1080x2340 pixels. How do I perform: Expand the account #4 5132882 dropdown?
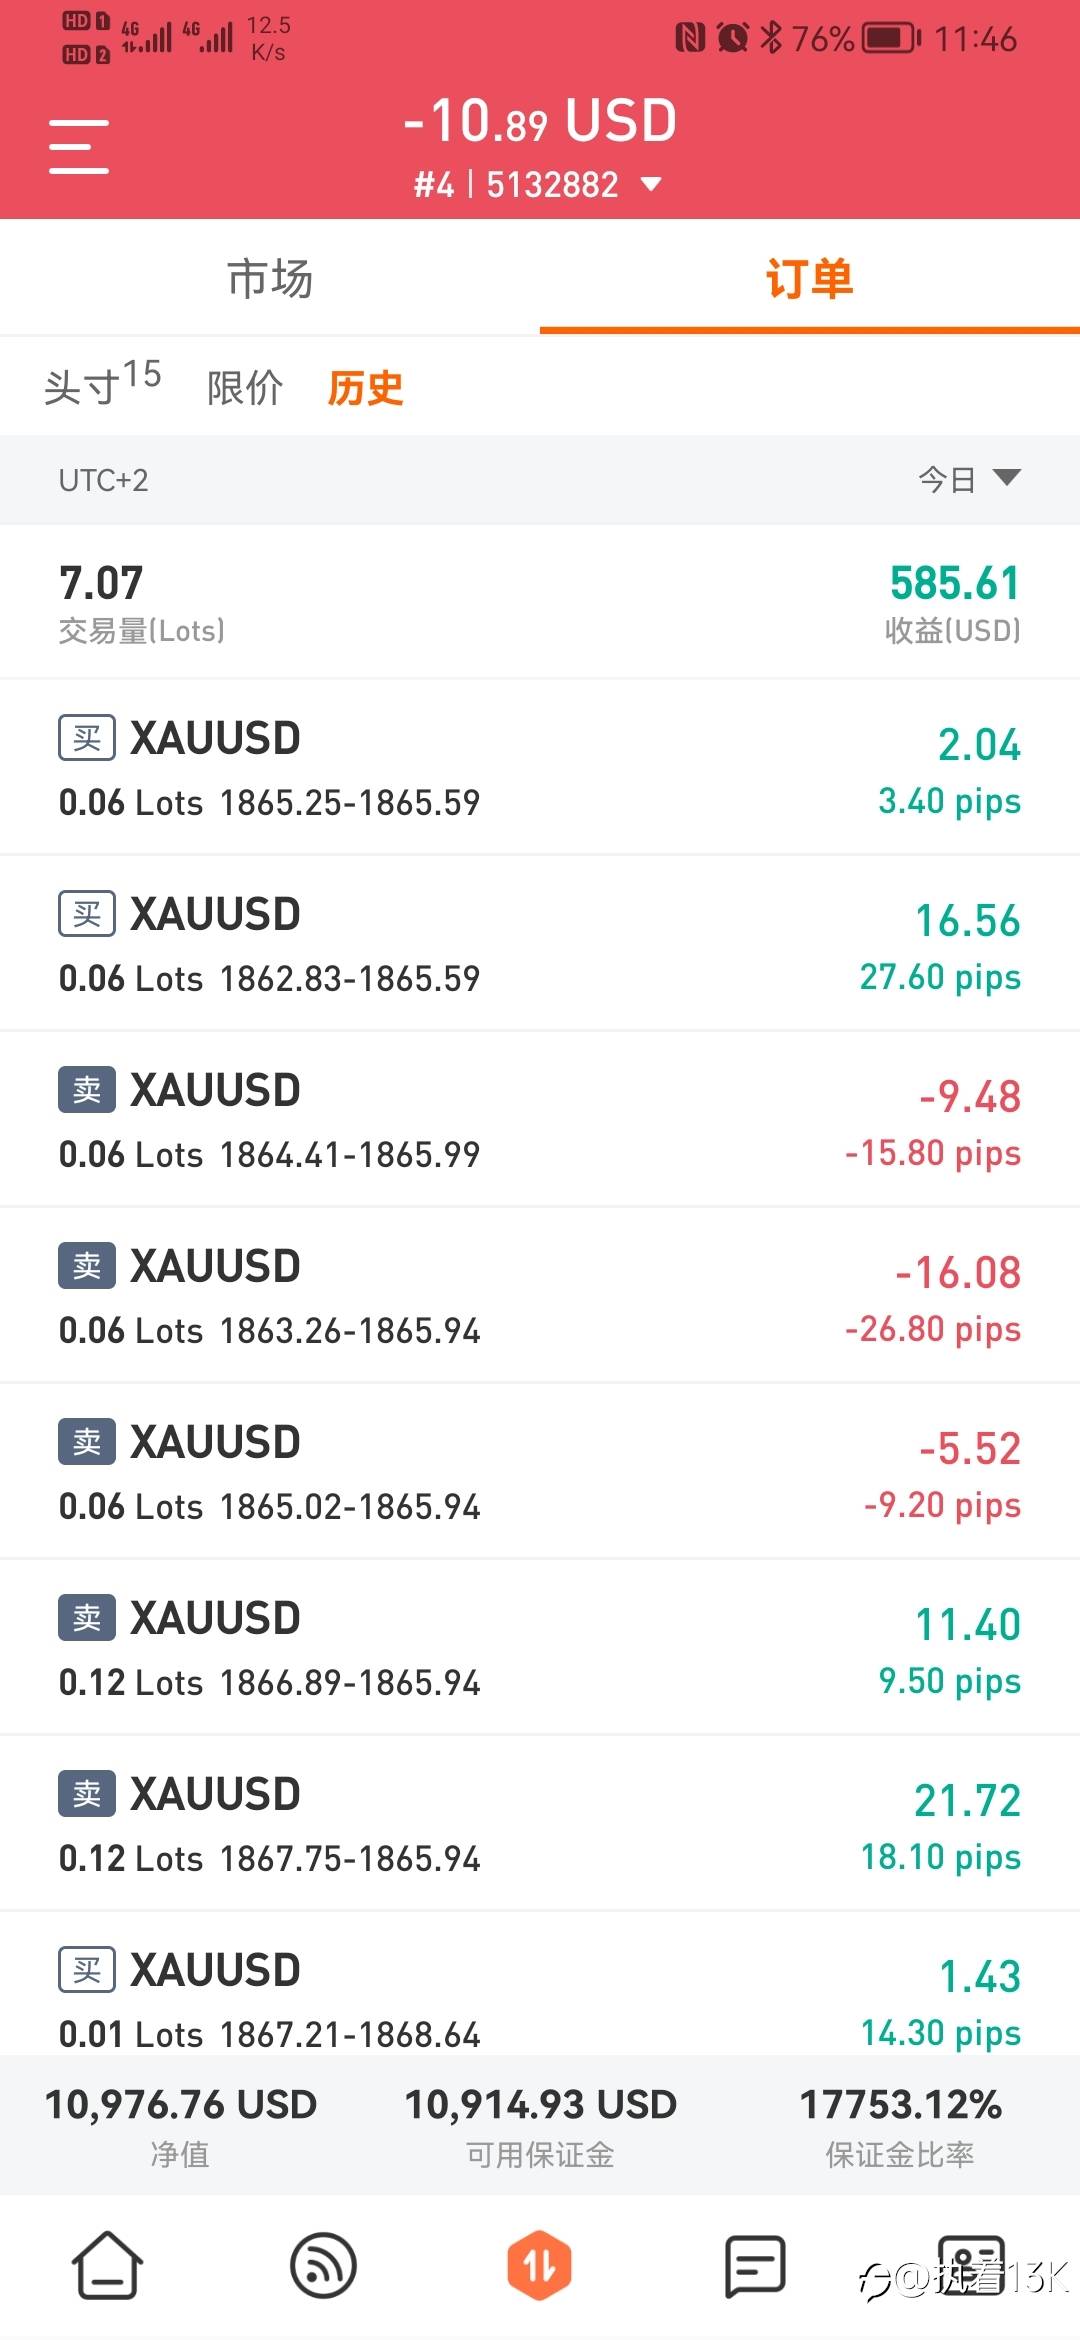(650, 184)
